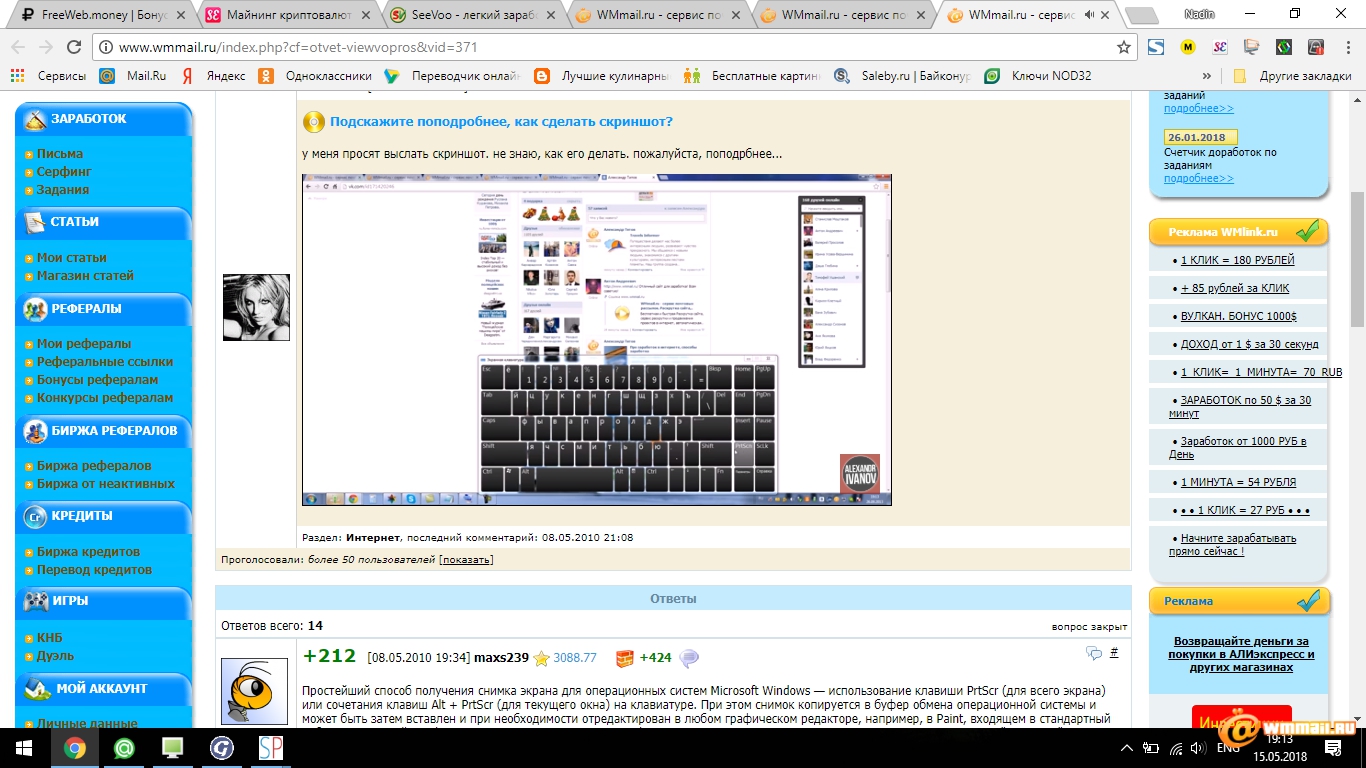Screen dimensions: 1366x768
Task: Click the asker's black-and-white avatar
Action: (x=256, y=307)
